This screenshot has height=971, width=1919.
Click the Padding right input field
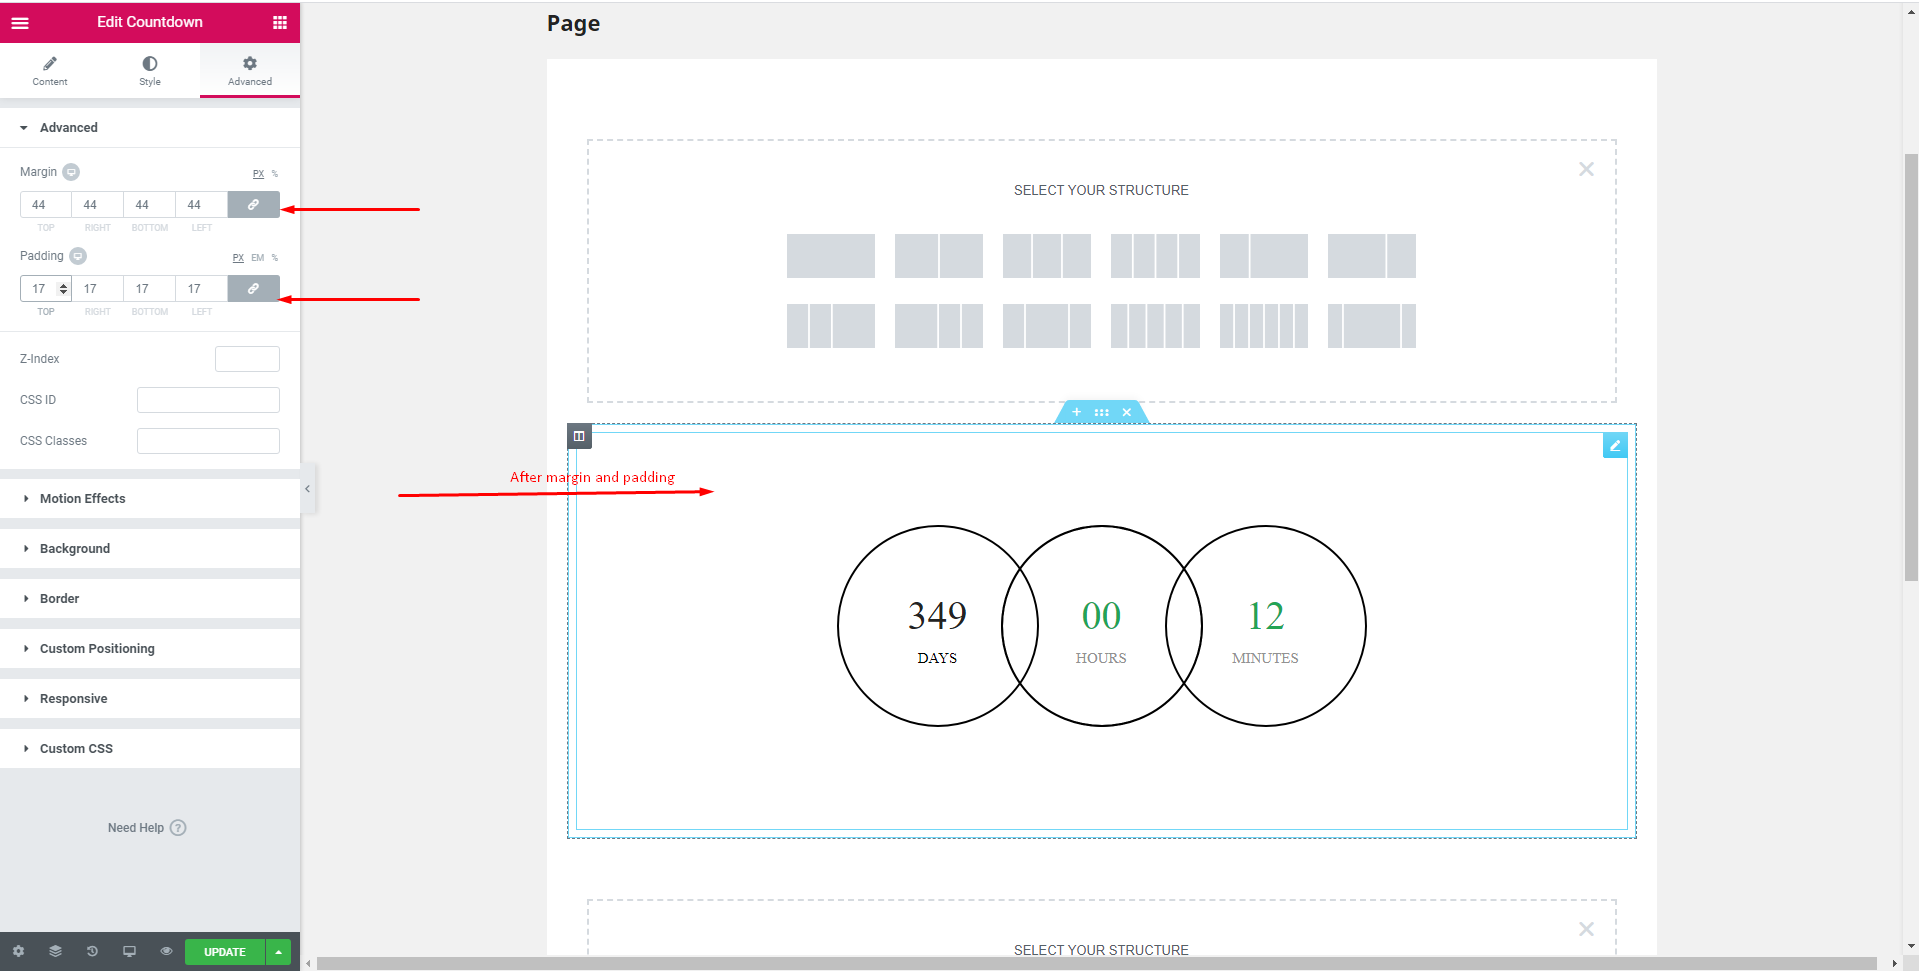(x=97, y=289)
